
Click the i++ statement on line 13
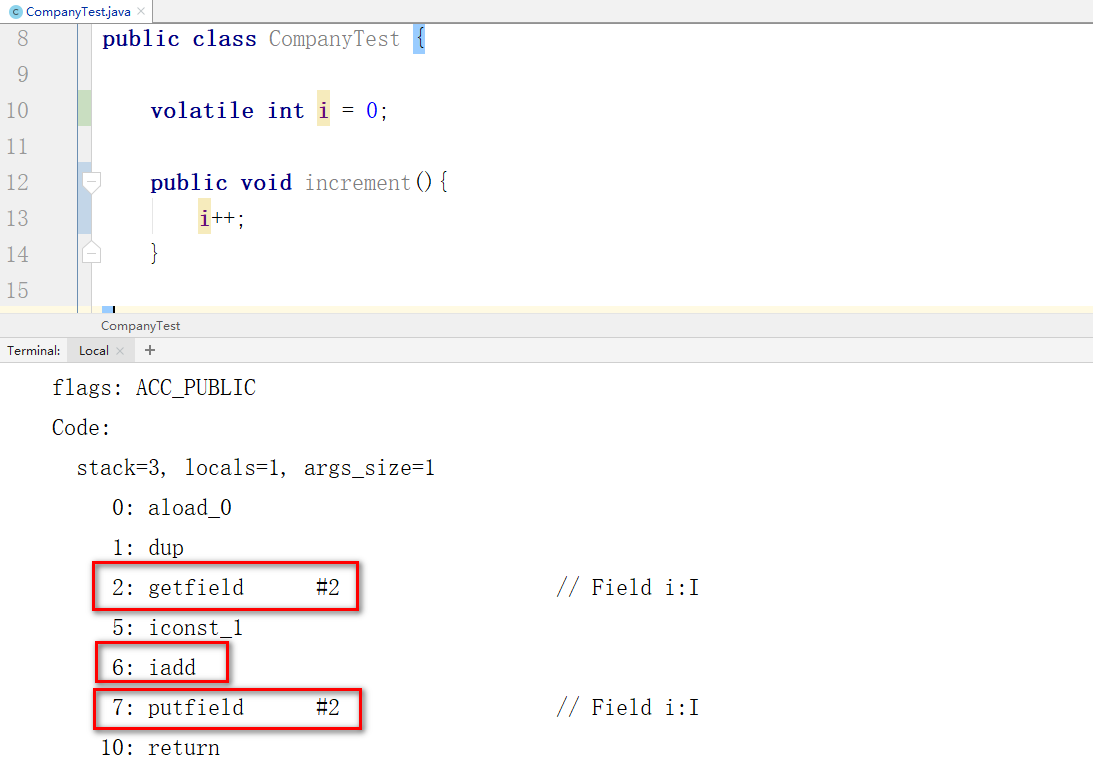[x=222, y=219]
